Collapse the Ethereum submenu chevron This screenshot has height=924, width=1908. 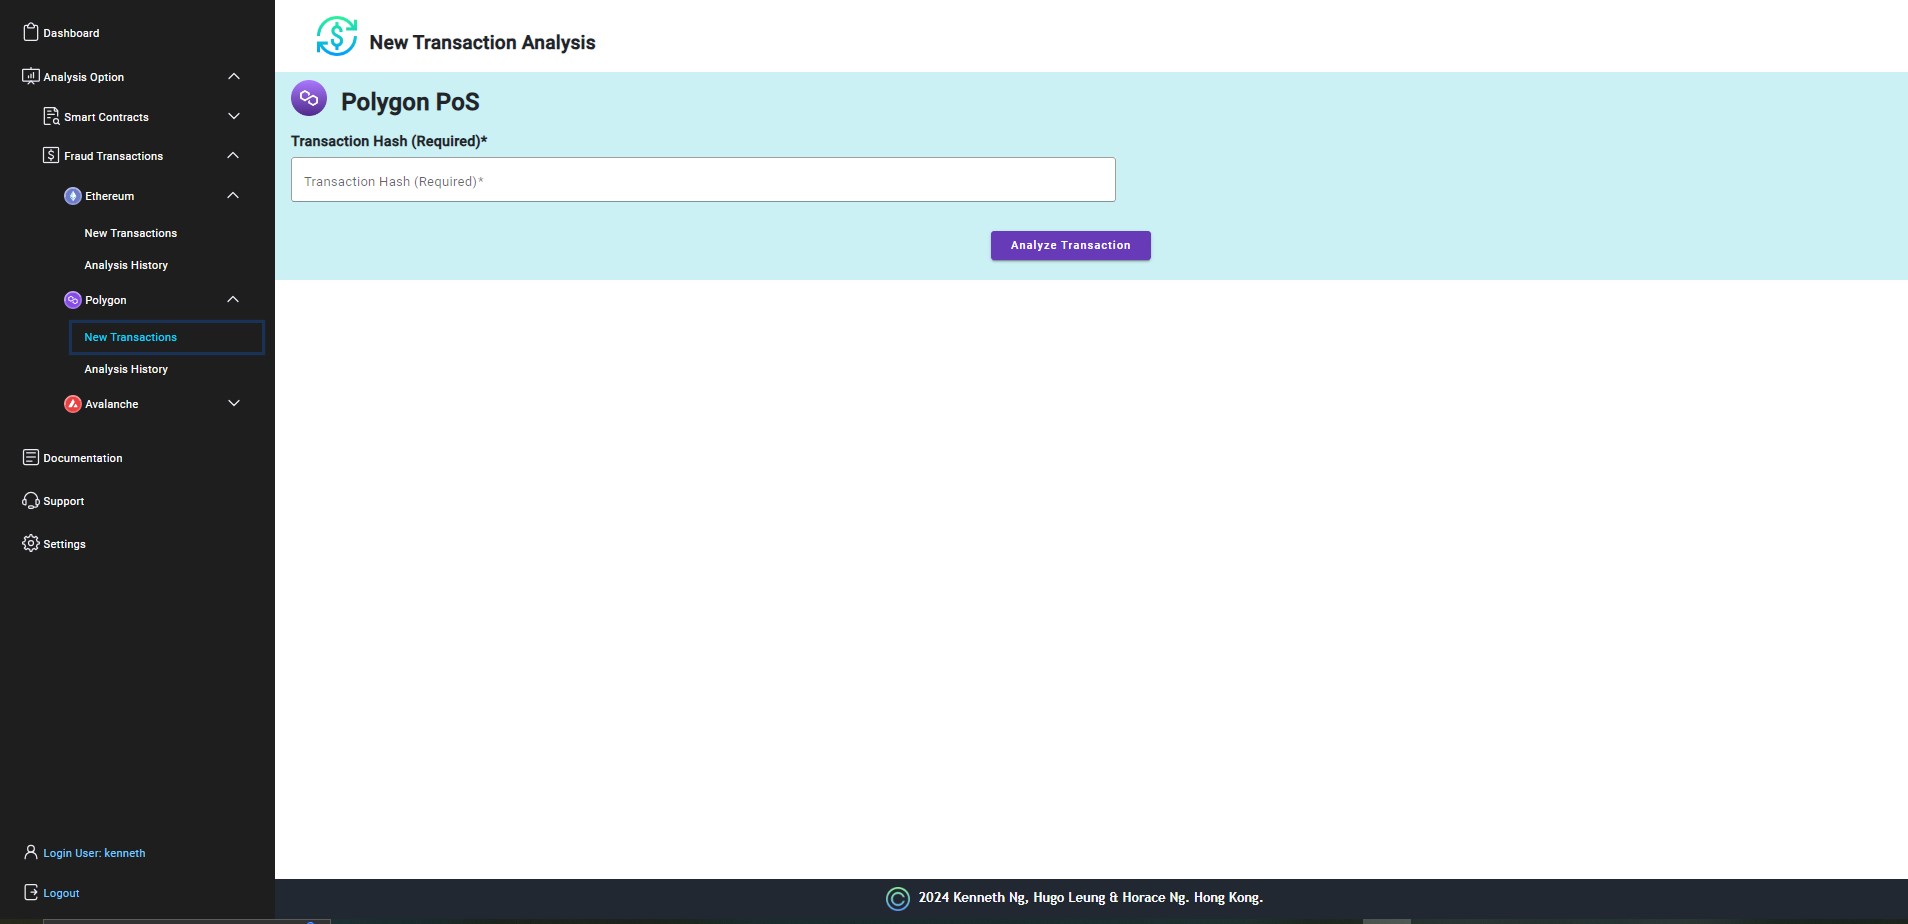(x=233, y=195)
